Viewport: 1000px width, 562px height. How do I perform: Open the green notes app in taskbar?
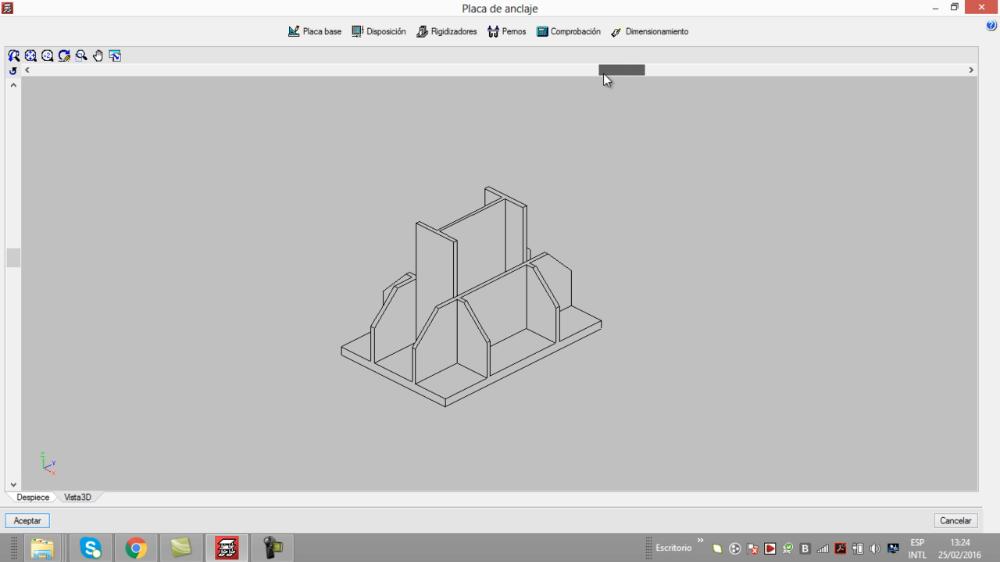point(181,548)
